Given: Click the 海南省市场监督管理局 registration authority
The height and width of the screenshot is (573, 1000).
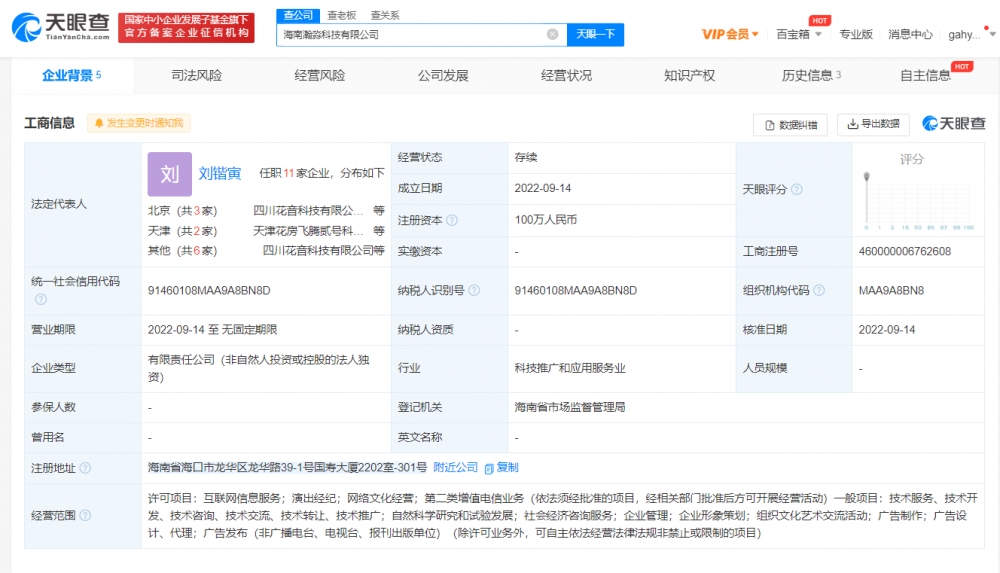Looking at the screenshot, I should tap(570, 407).
